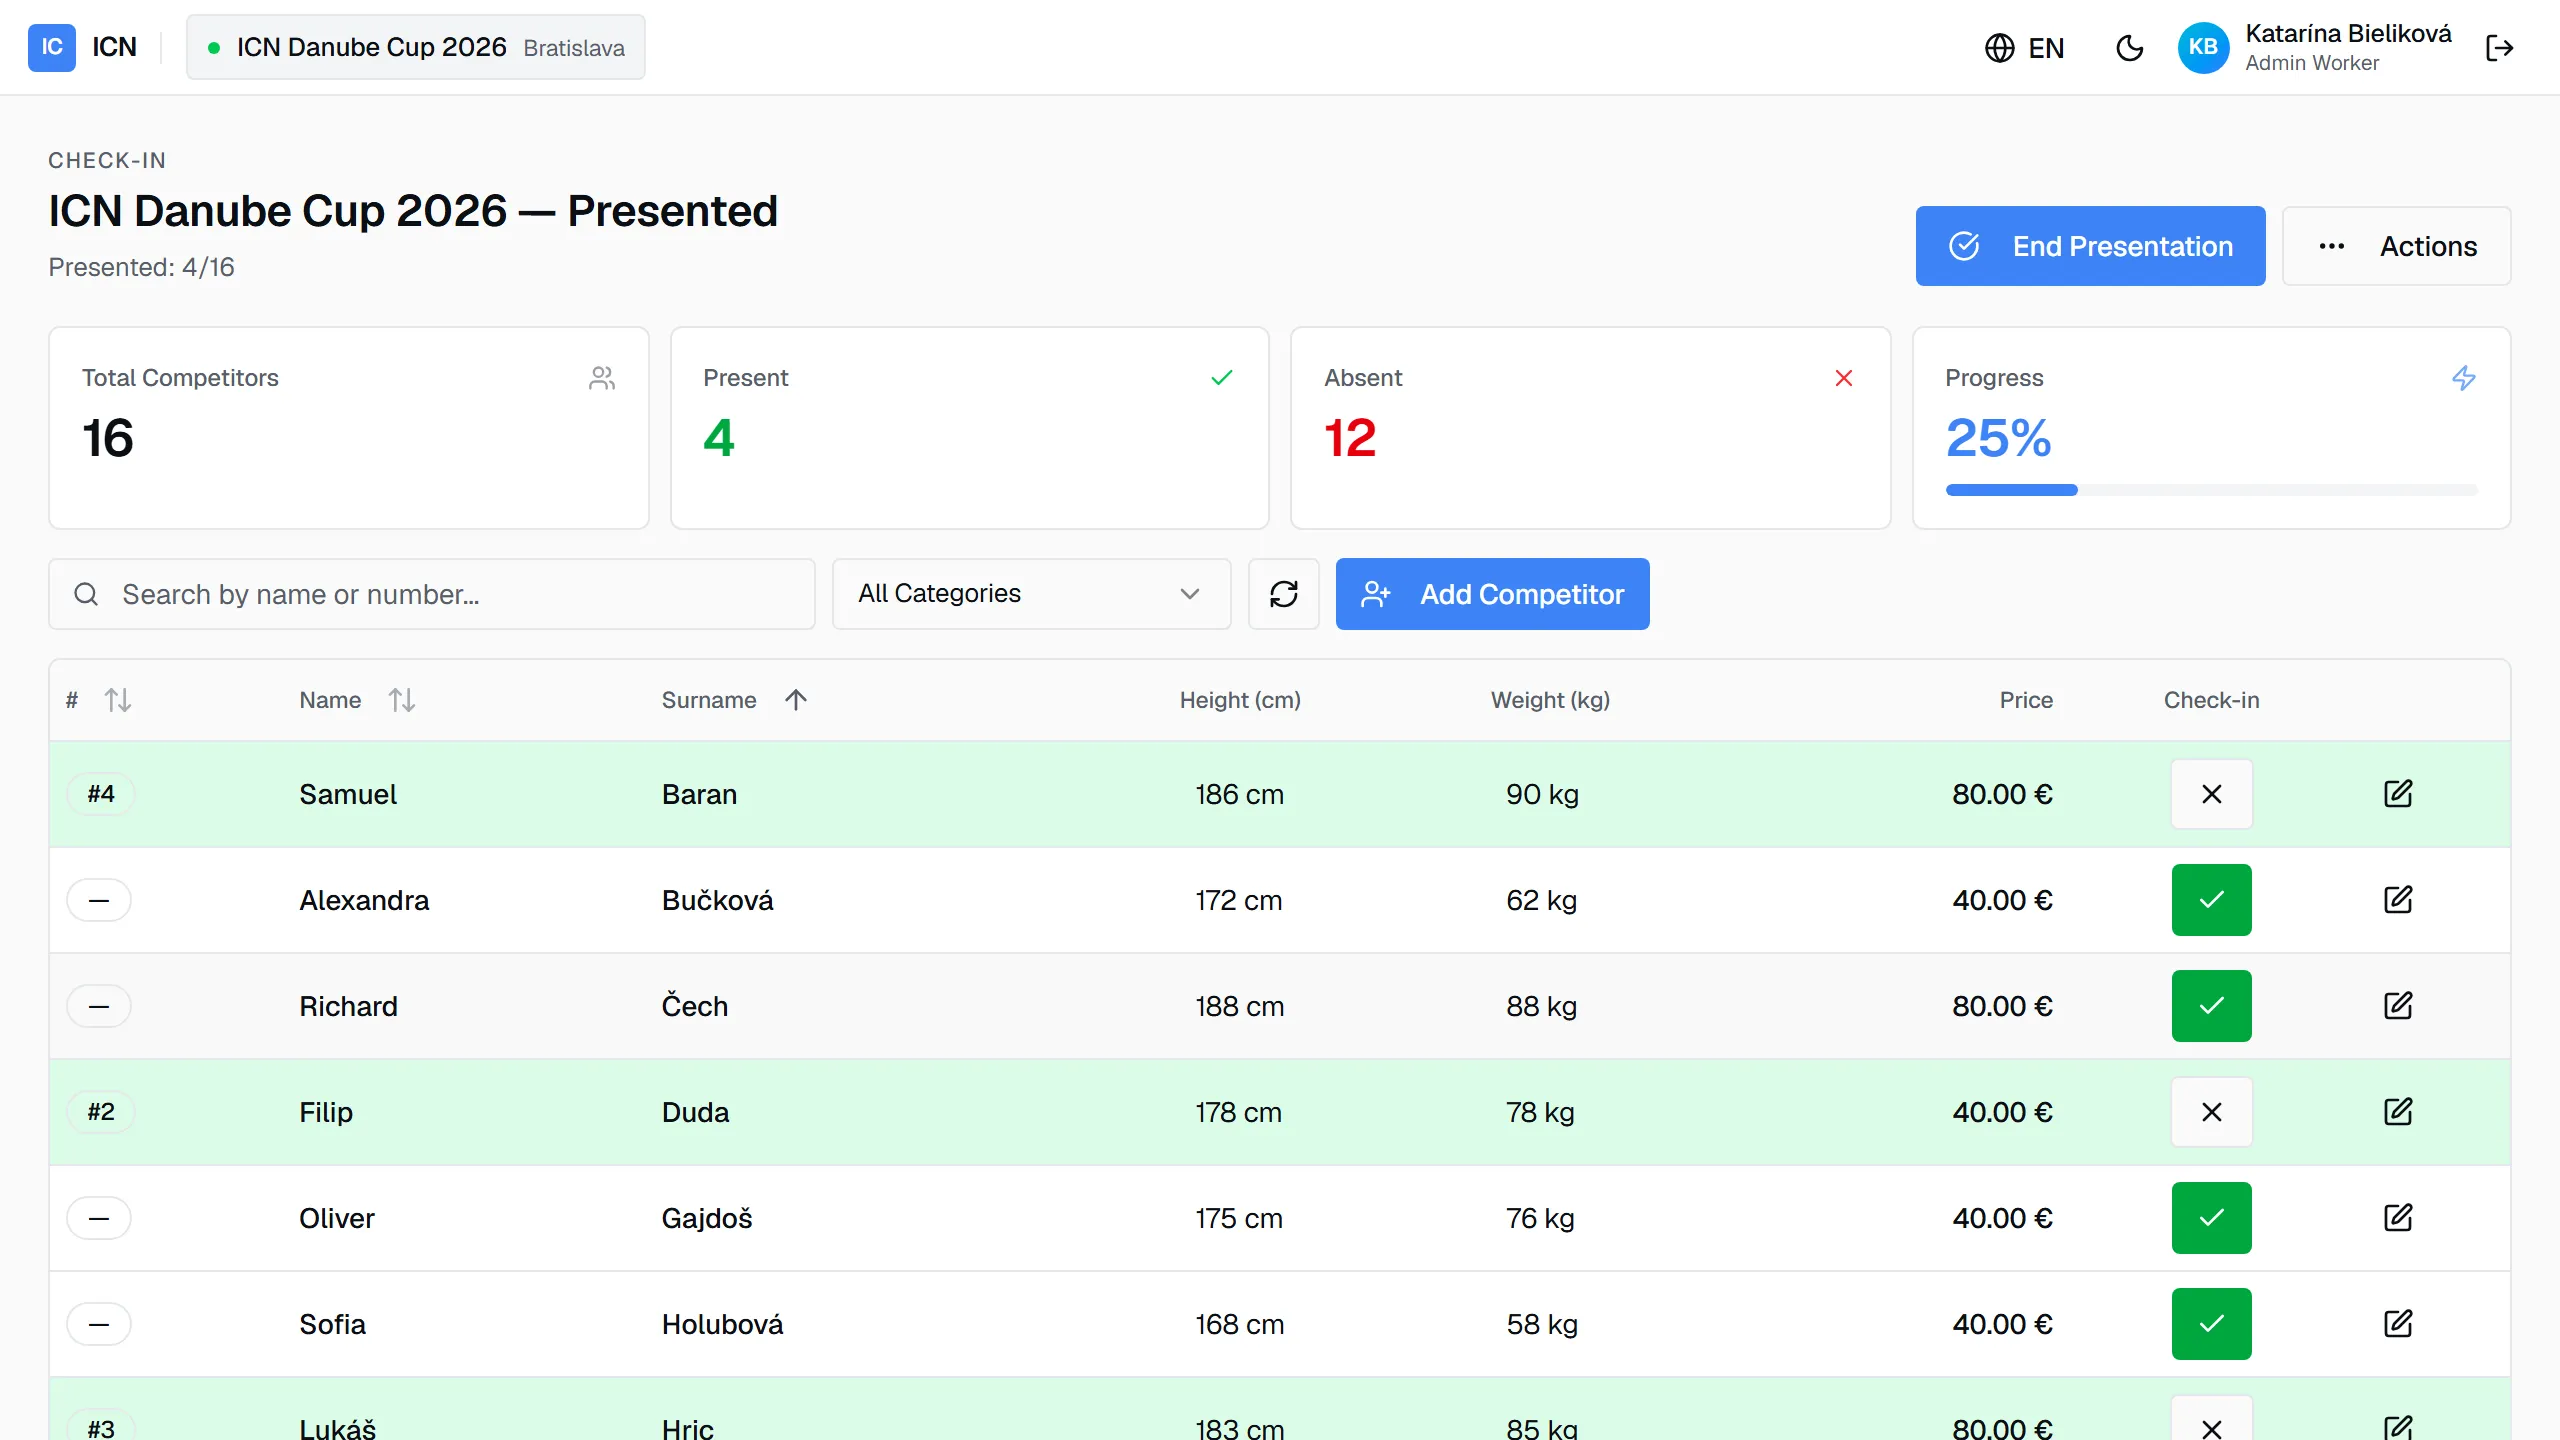Click the #4 number badge
2560x1440 pixels.
coord(100,794)
